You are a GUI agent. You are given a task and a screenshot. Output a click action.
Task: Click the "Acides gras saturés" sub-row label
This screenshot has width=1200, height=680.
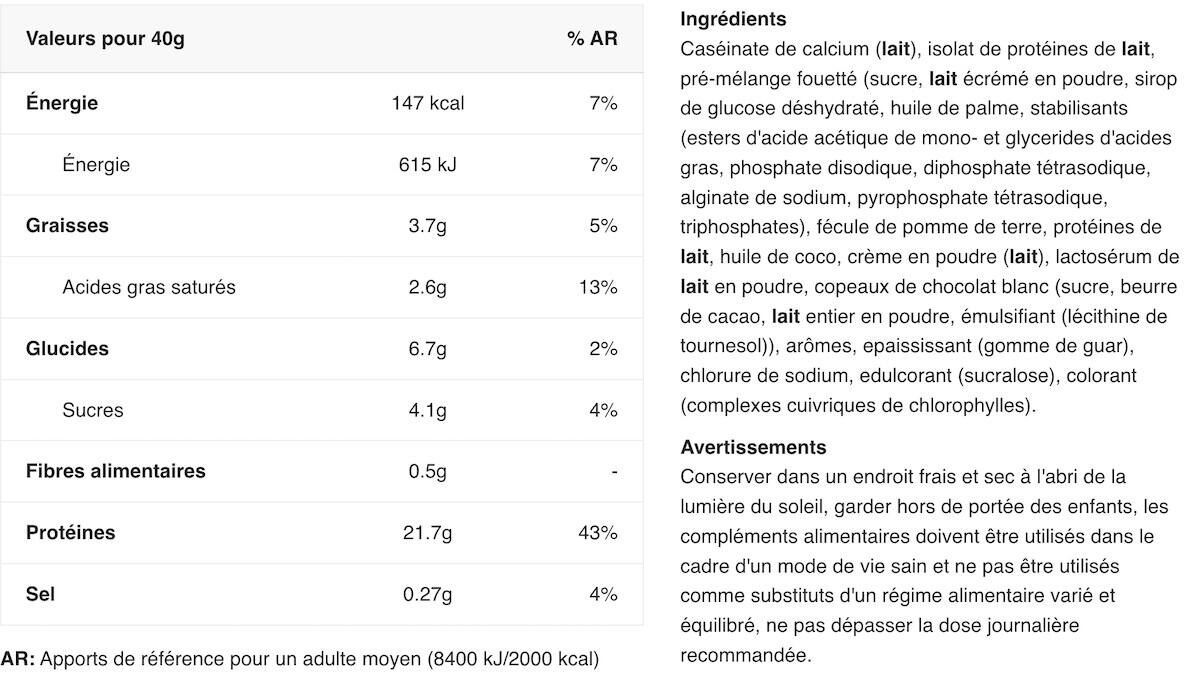tap(149, 288)
